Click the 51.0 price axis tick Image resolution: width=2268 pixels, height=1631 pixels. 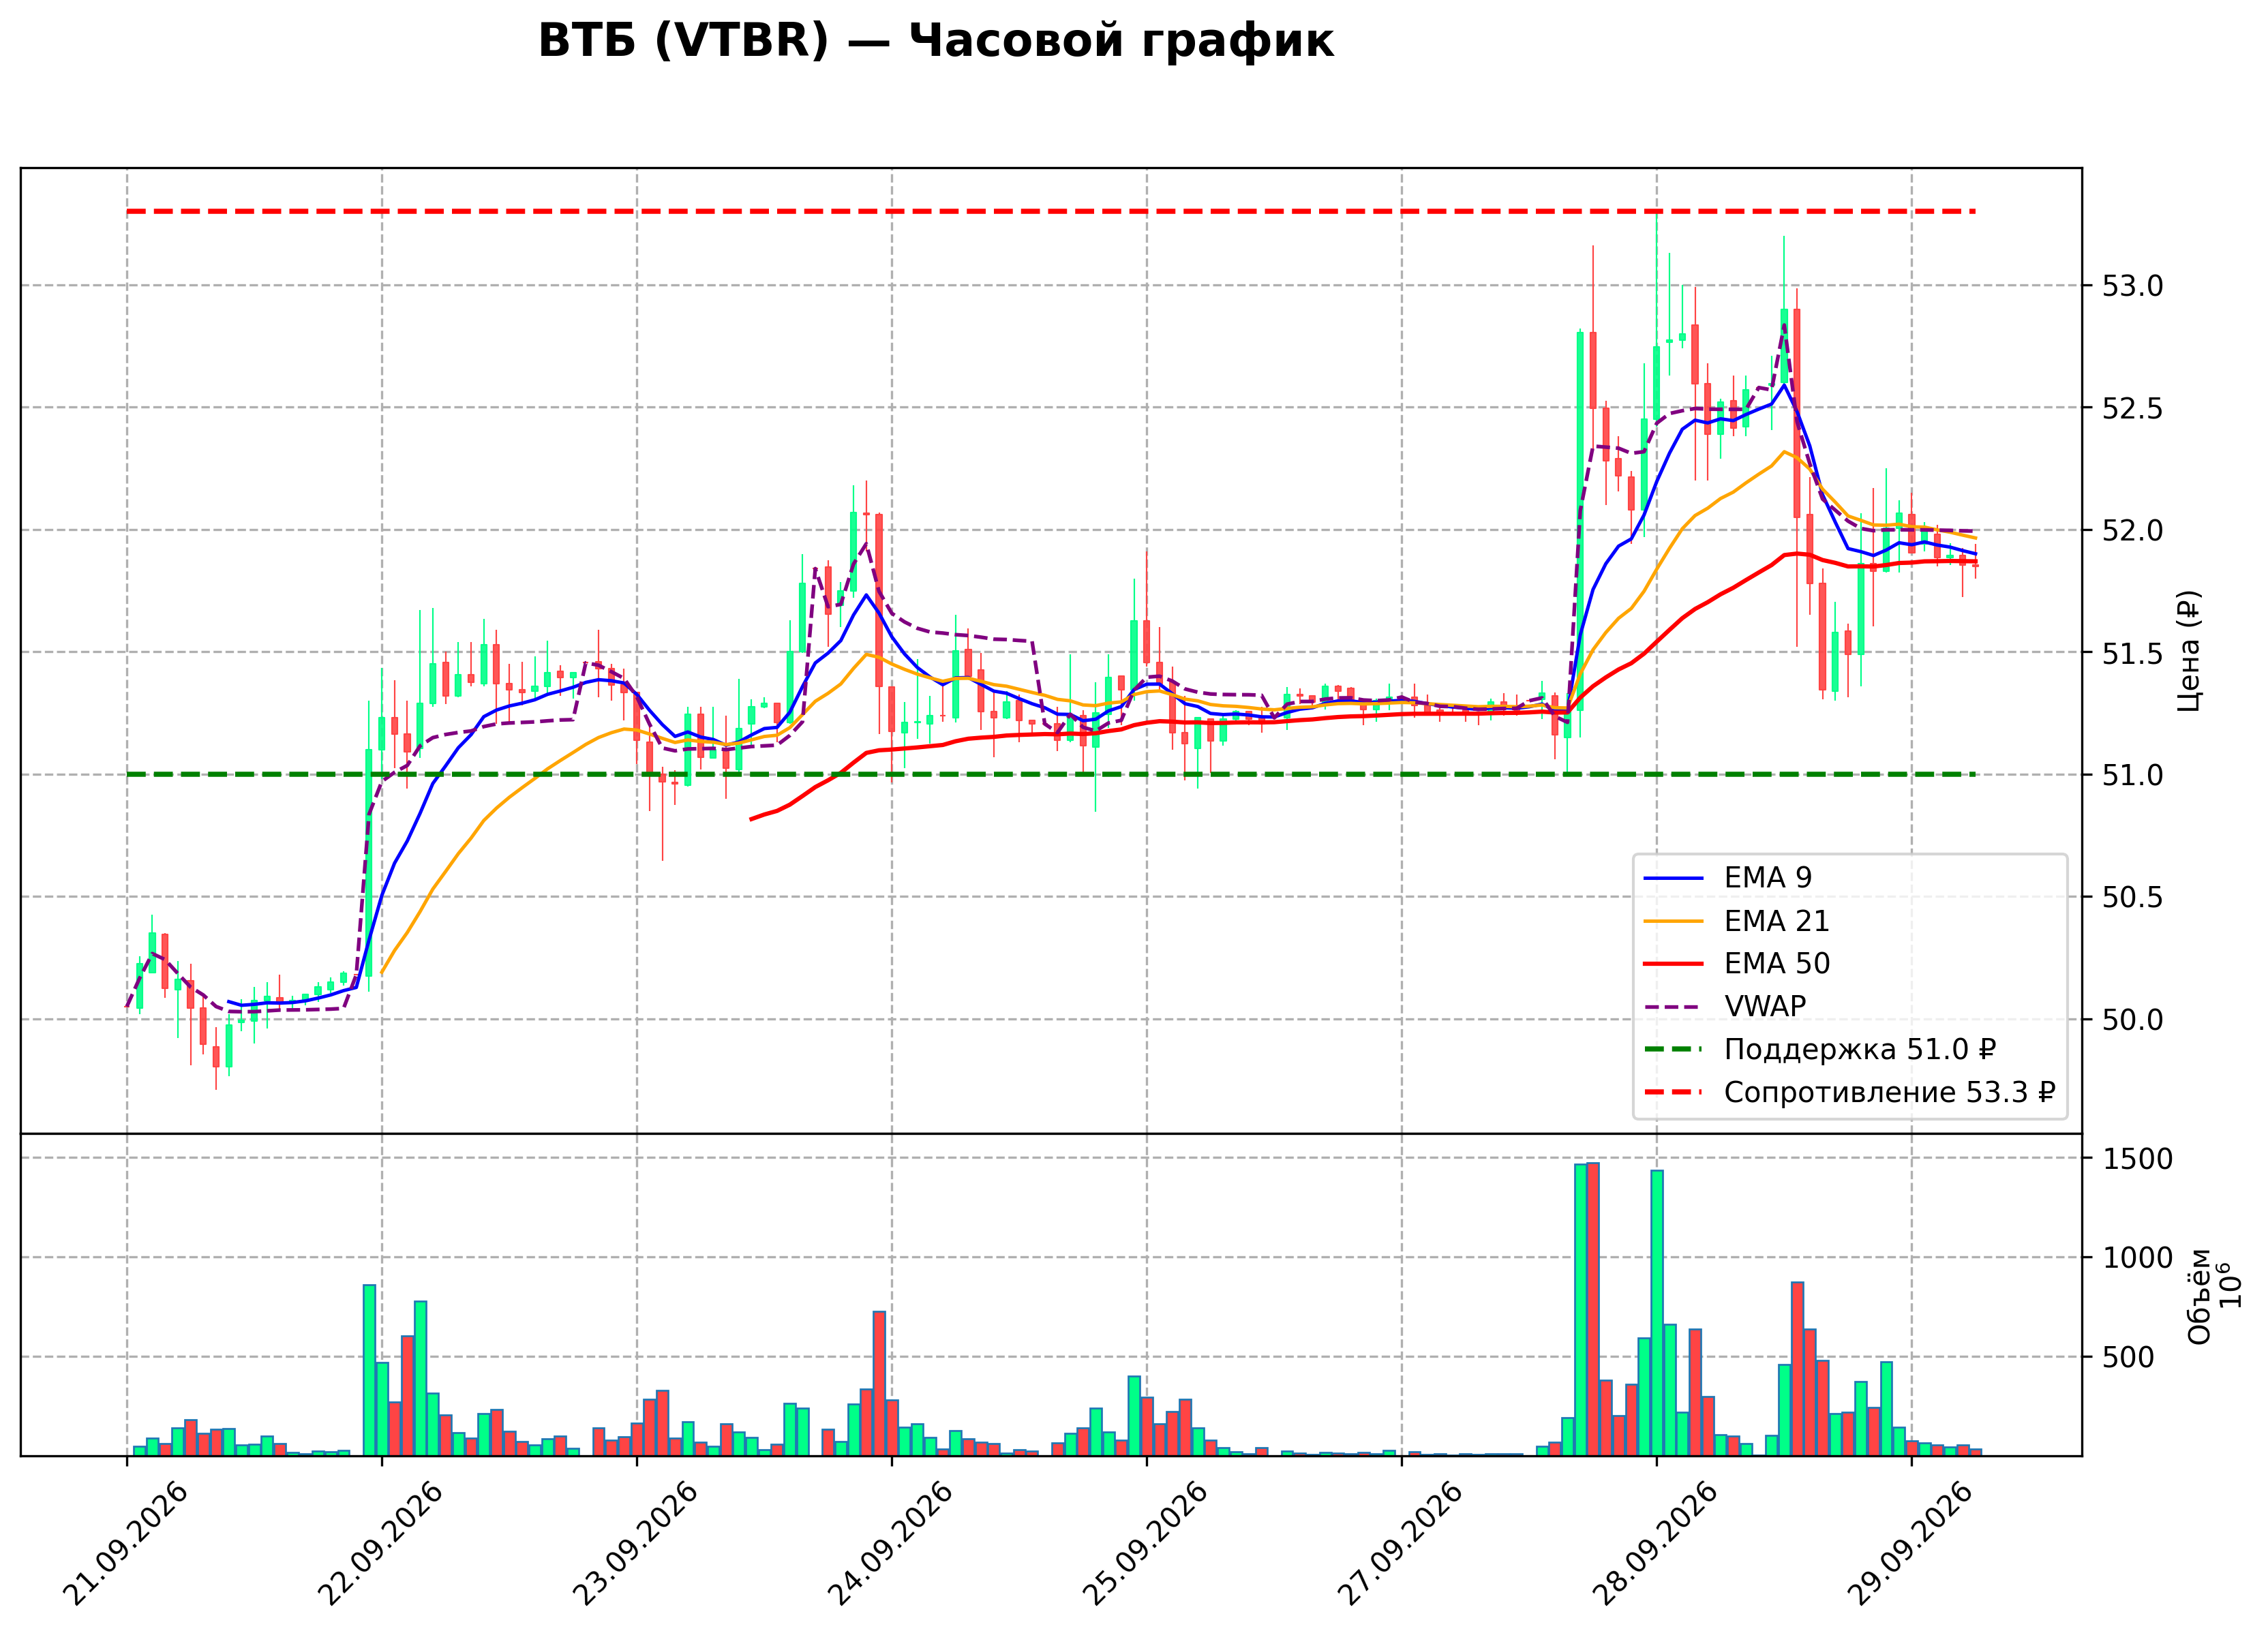click(2132, 775)
